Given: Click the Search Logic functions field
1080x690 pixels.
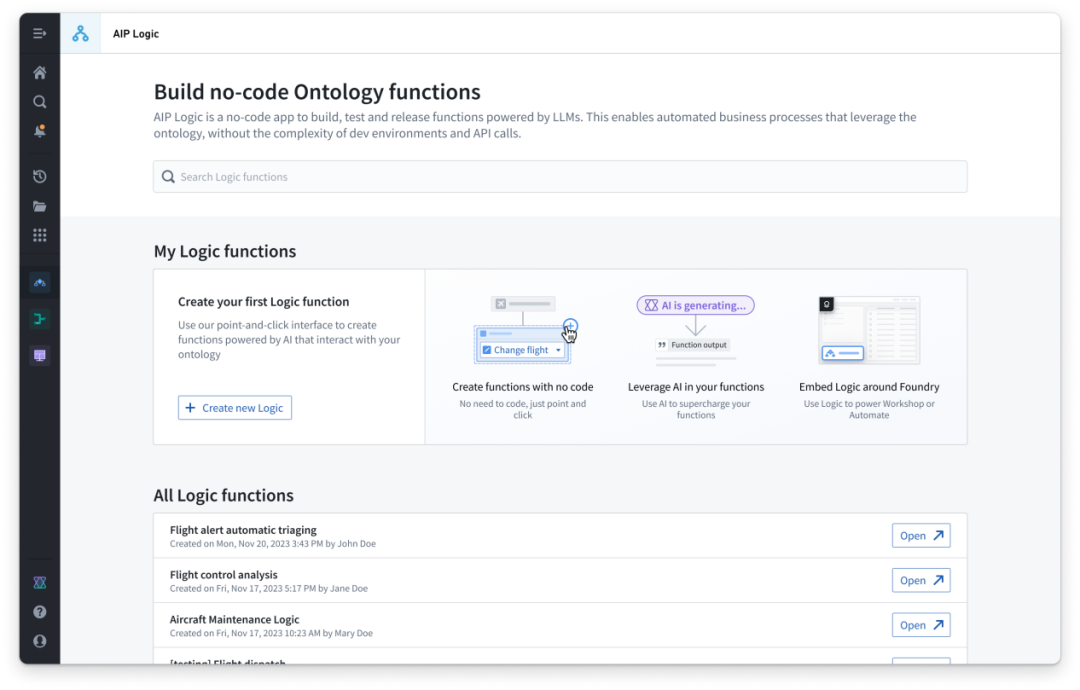Looking at the screenshot, I should coord(560,177).
